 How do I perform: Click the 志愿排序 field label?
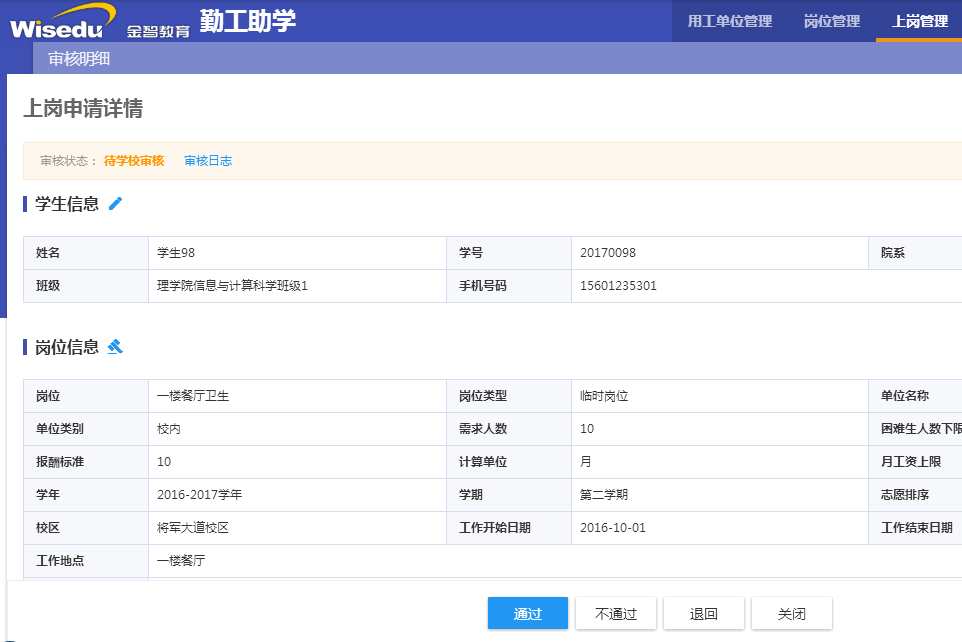pos(905,495)
